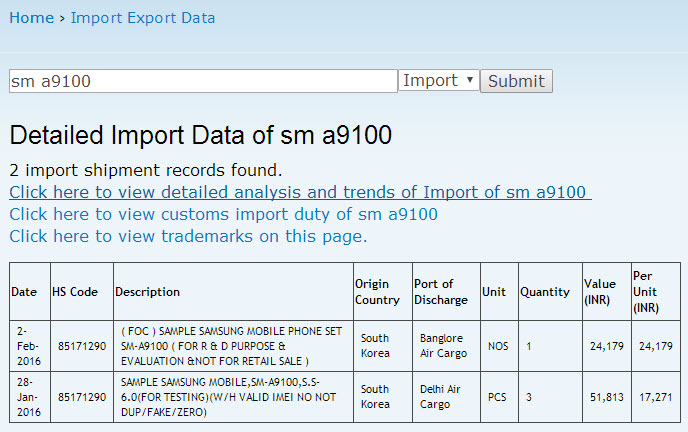Image resolution: width=688 pixels, height=432 pixels.
Task: Click the Port of Discharge header
Action: tap(441, 292)
